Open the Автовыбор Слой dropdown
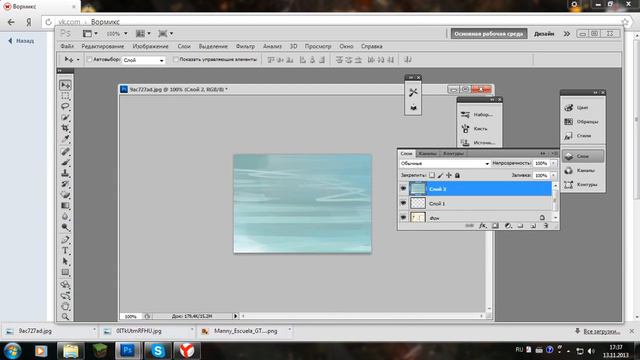Image resolution: width=640 pixels, height=360 pixels. [x=143, y=60]
